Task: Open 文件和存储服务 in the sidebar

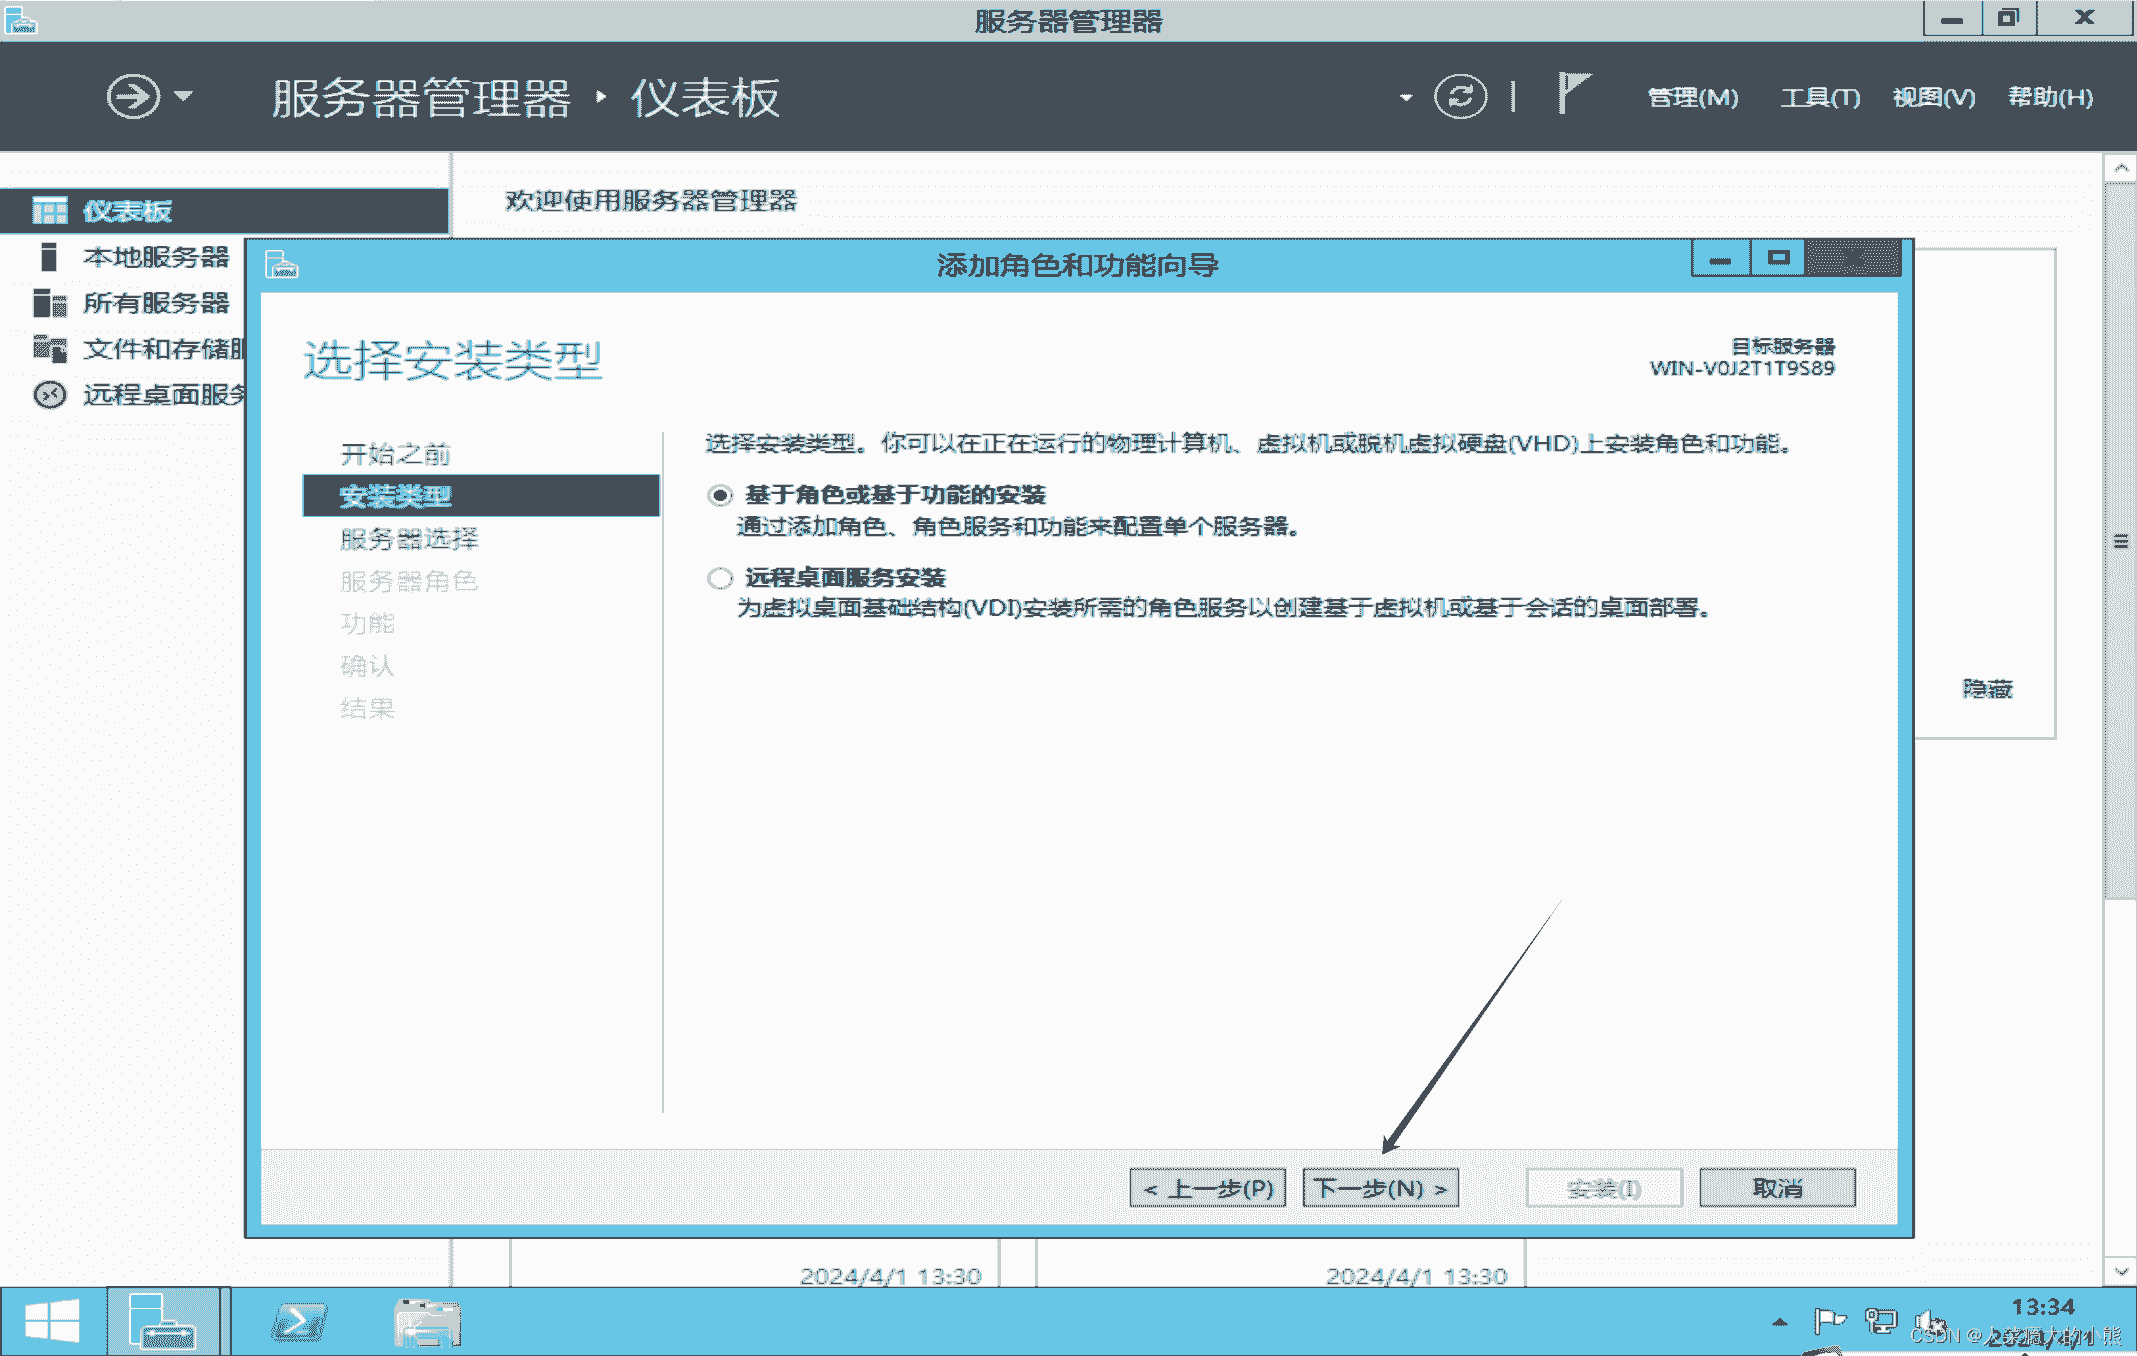Action: point(155,349)
